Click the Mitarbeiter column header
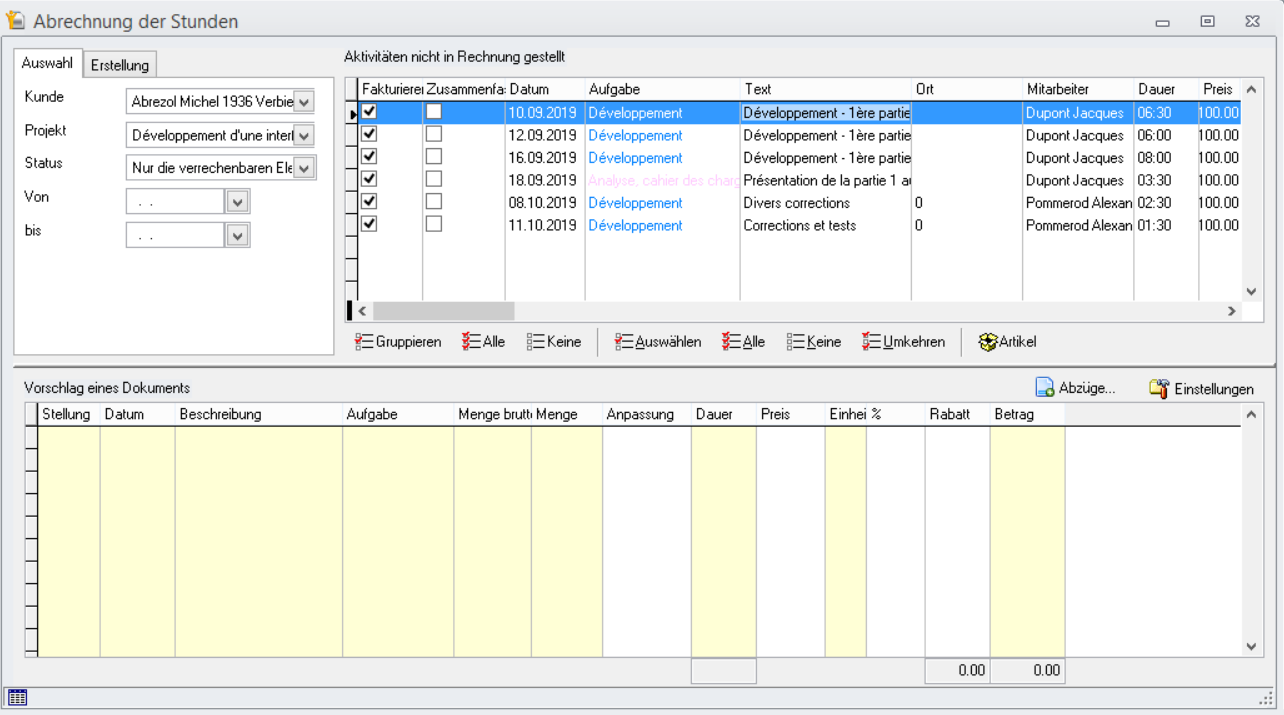This screenshot has width=1284, height=715. click(x=1078, y=89)
